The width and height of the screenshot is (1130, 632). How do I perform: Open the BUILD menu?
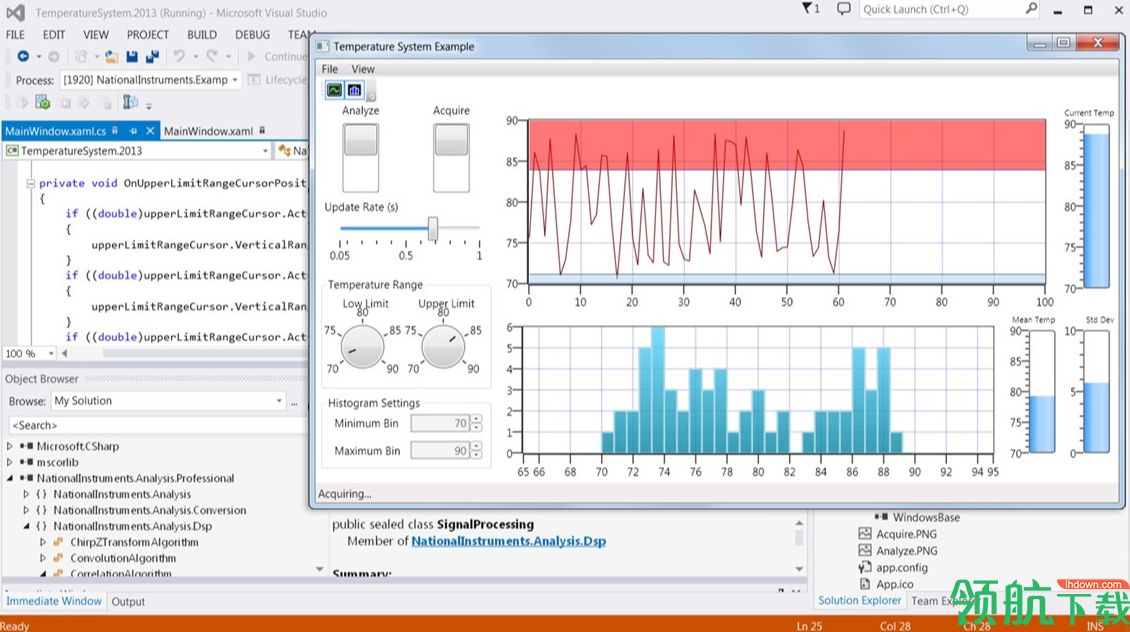[202, 35]
